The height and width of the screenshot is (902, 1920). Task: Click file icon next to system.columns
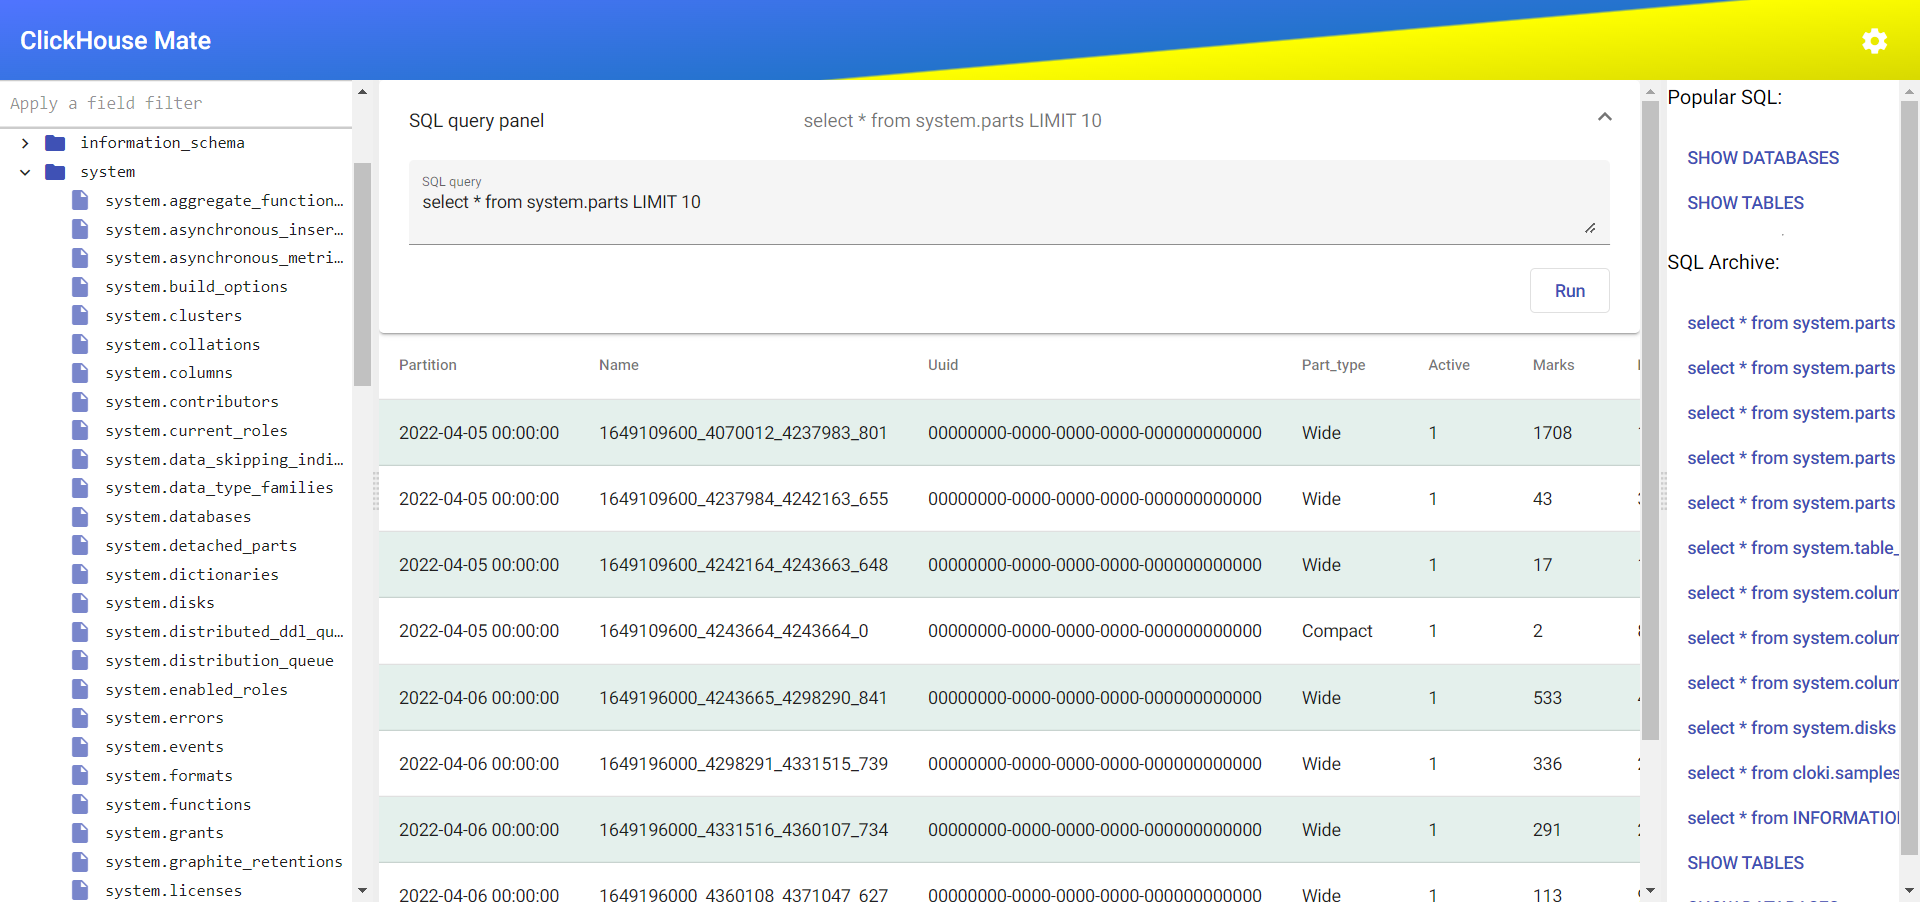click(80, 373)
